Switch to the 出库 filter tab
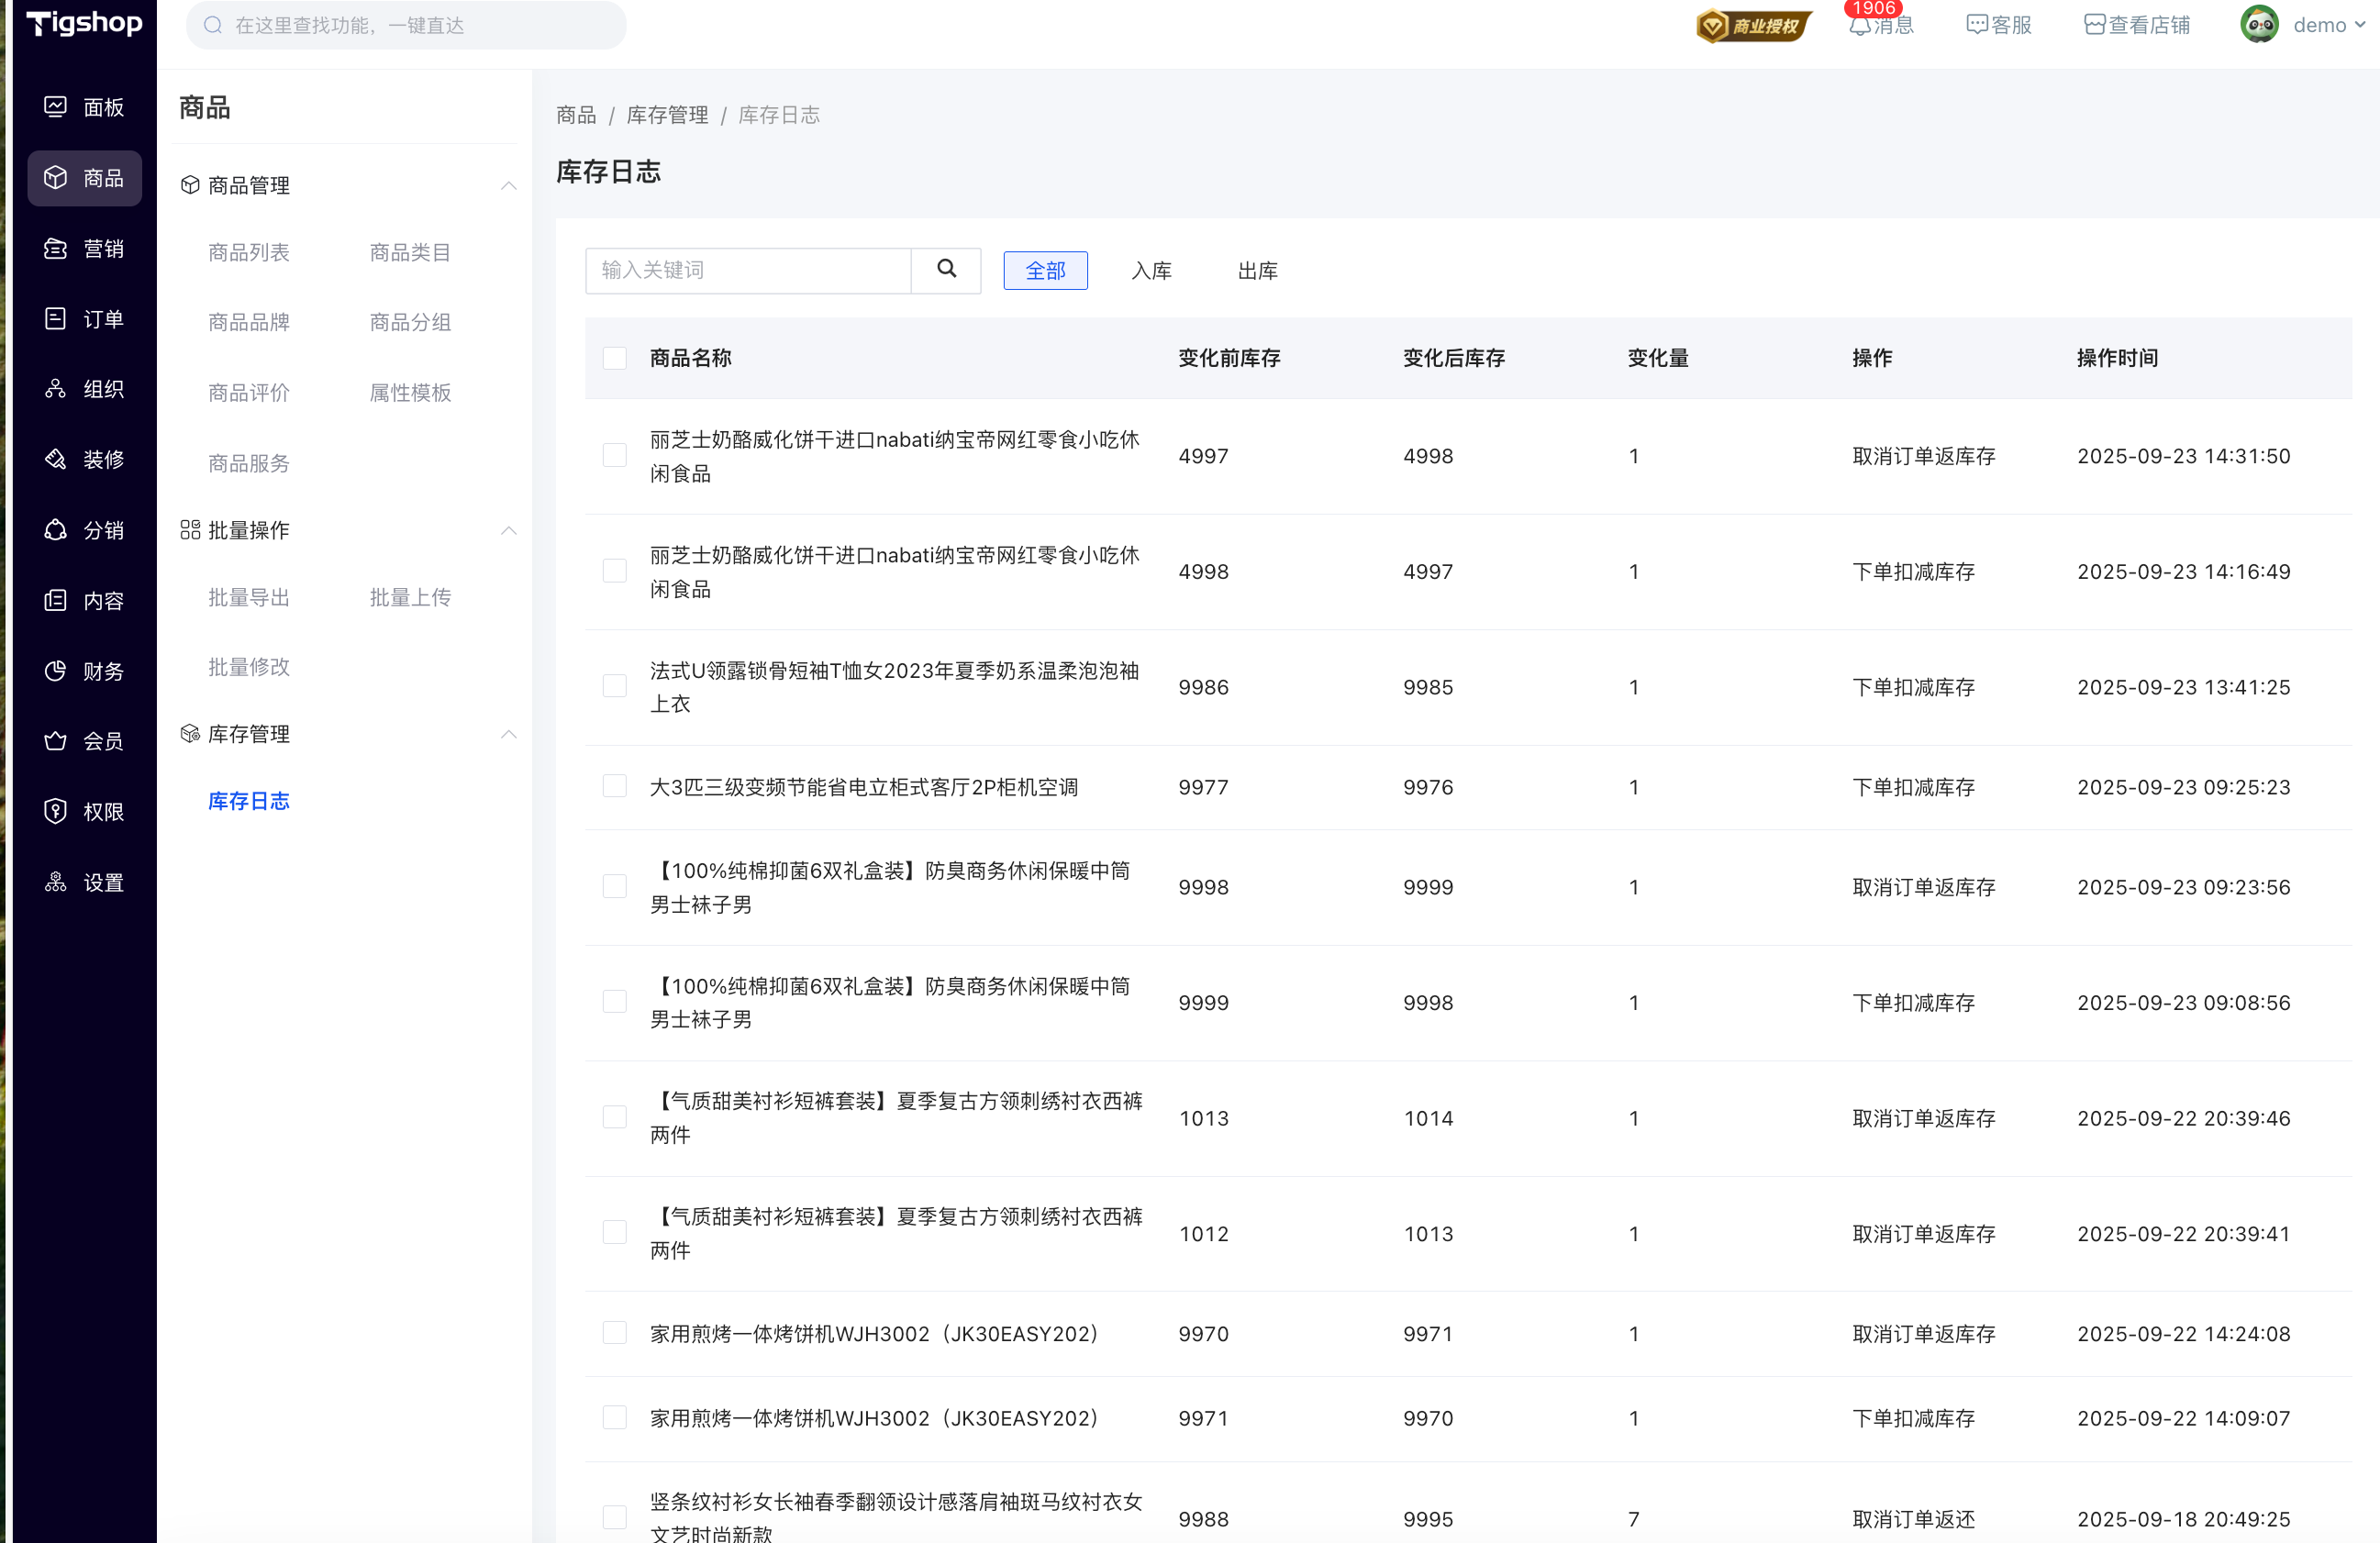Image resolution: width=2380 pixels, height=1543 pixels. tap(1257, 271)
